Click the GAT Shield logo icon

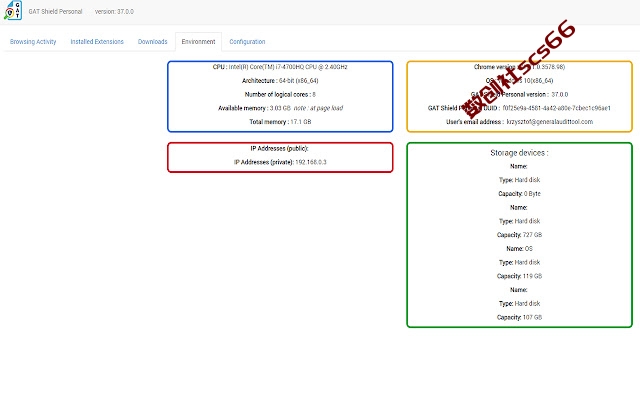(13, 10)
